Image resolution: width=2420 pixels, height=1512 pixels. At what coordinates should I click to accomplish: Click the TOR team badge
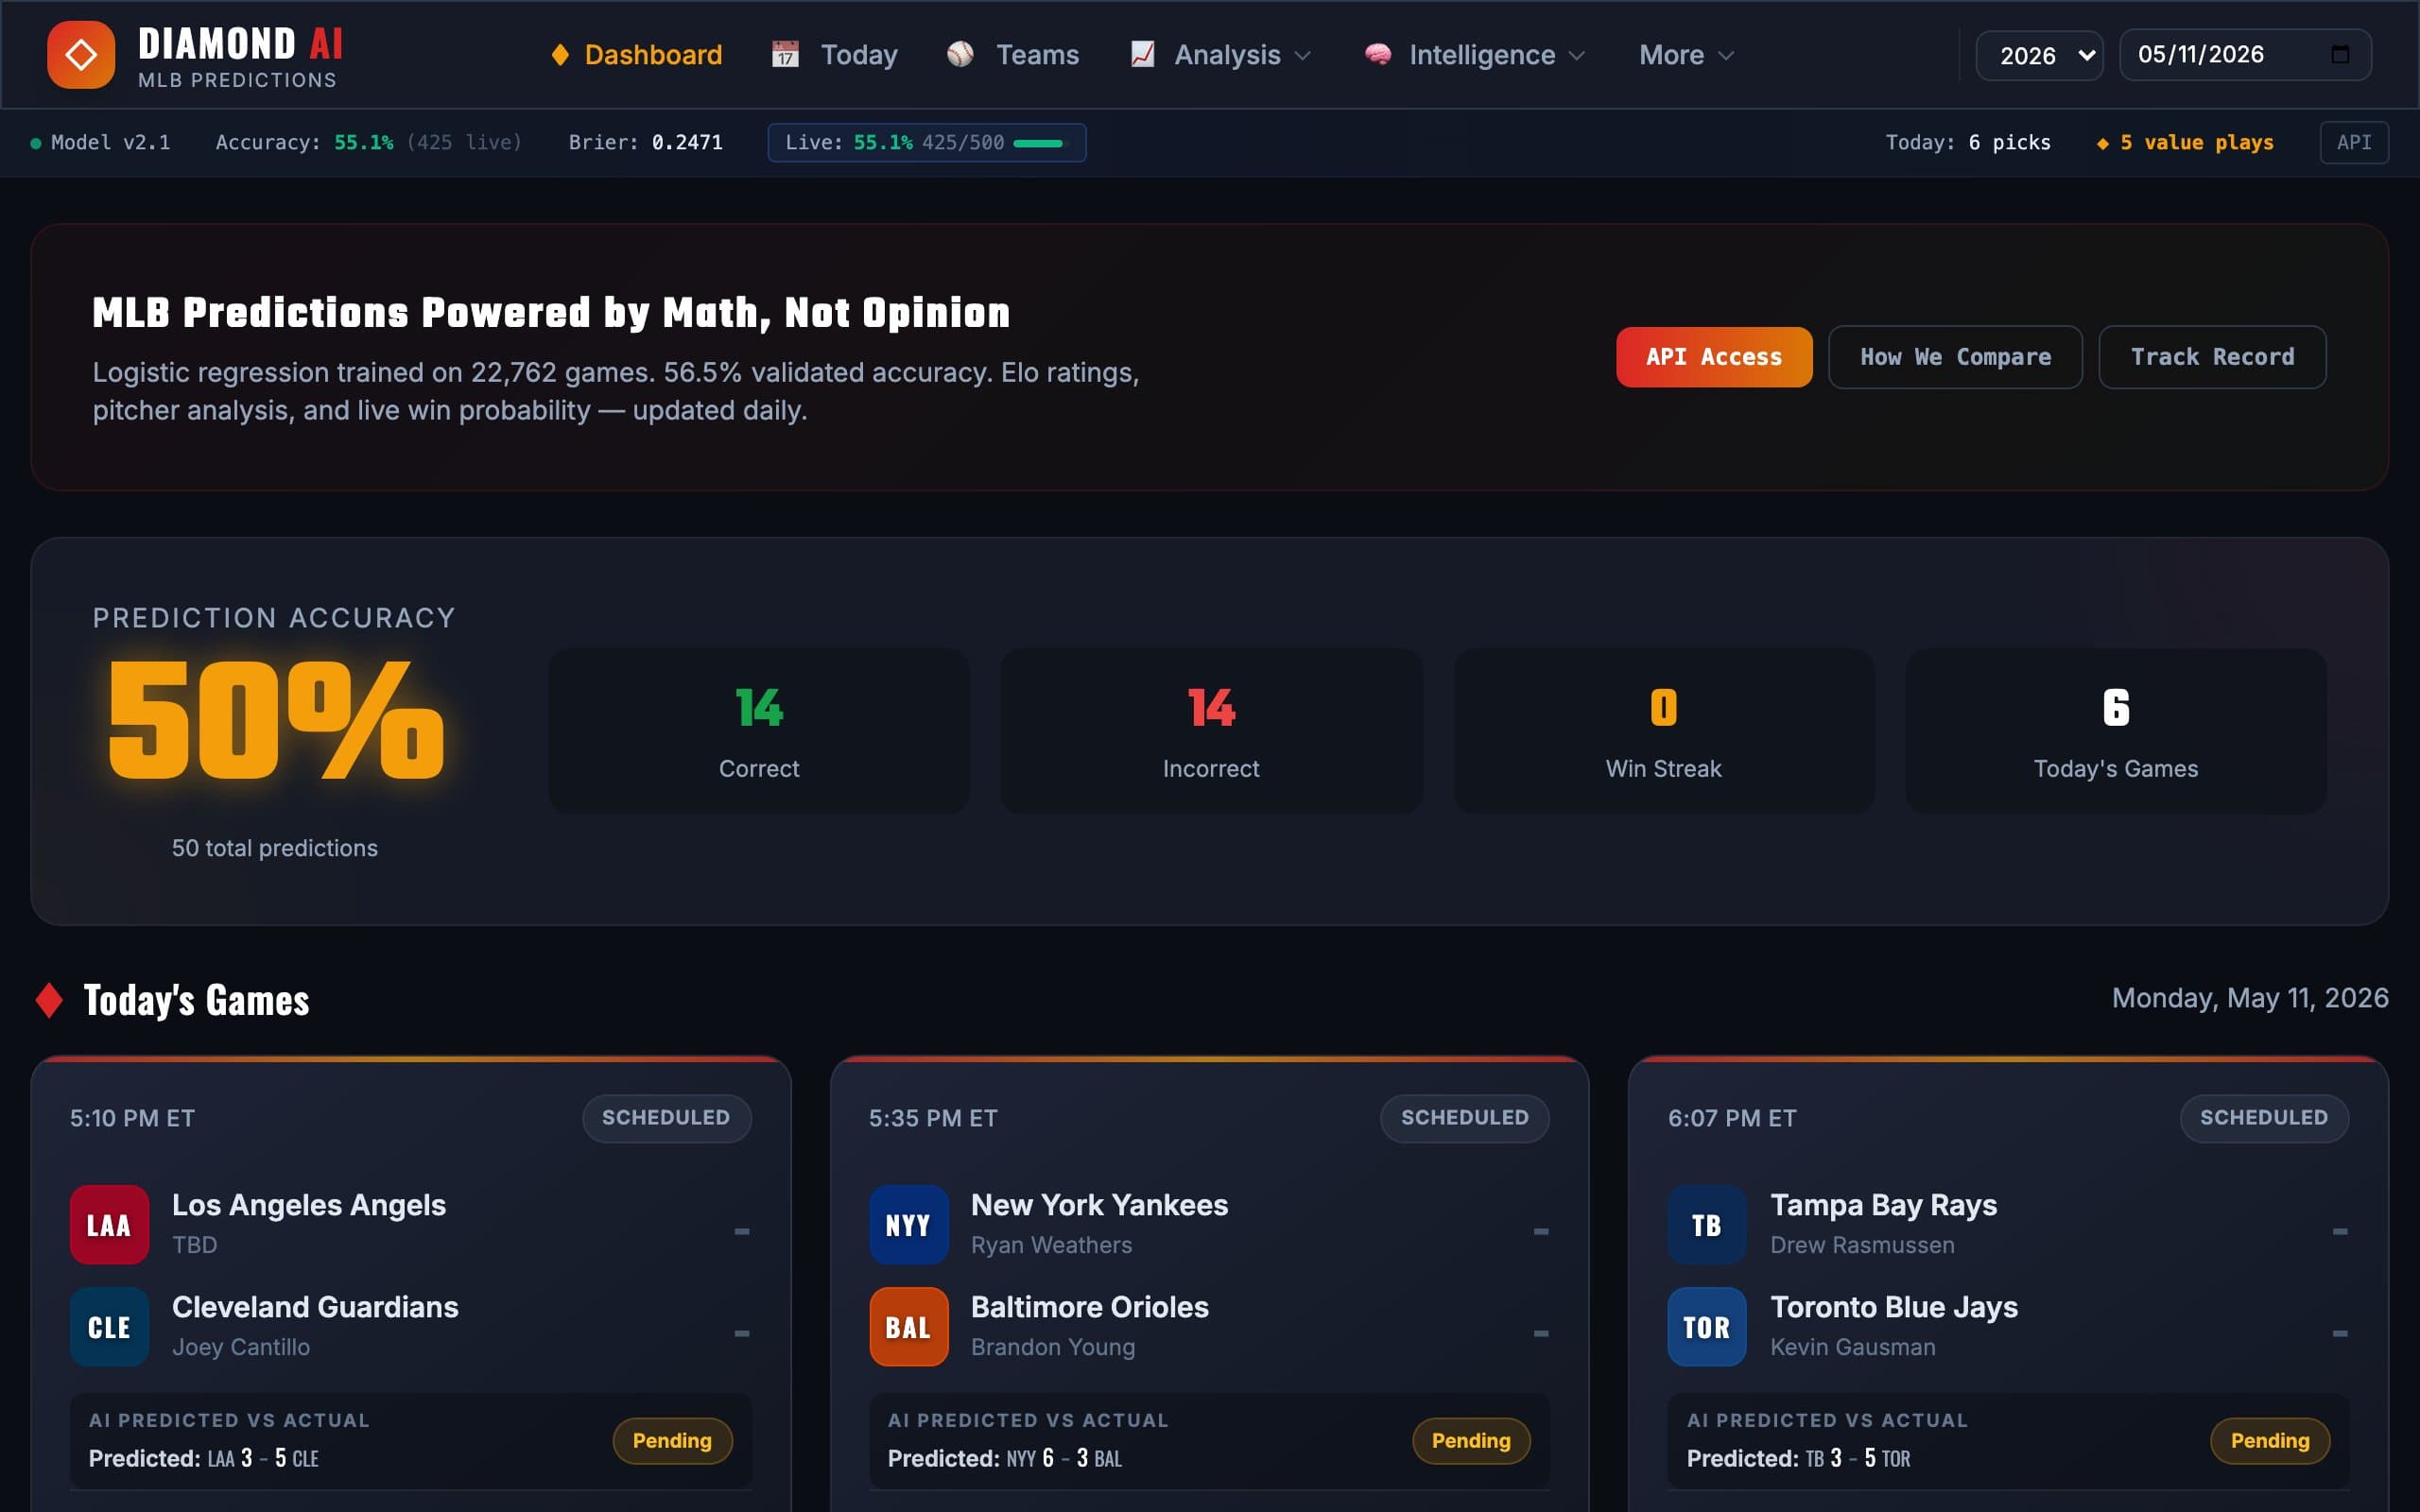(x=1707, y=1327)
